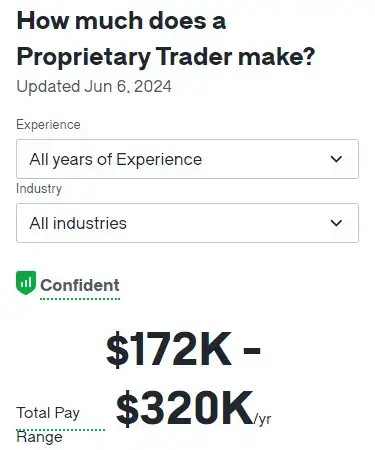Click the chevron arrow in Experience dropdown

pyautogui.click(x=336, y=159)
